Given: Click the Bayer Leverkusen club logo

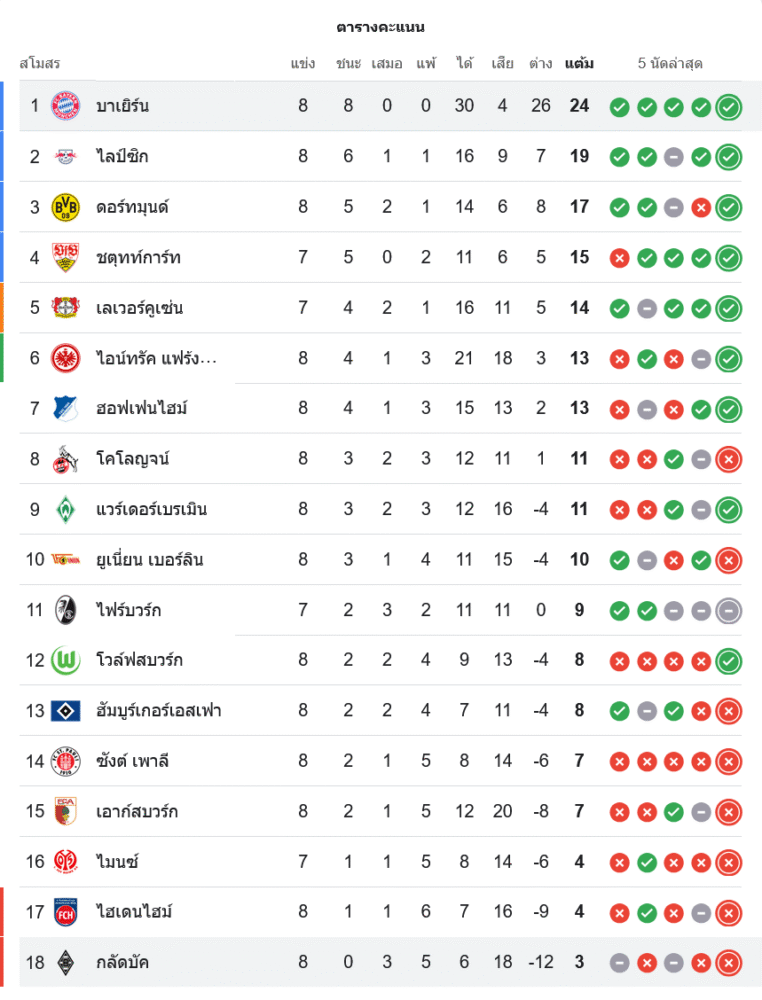Looking at the screenshot, I should point(65,307).
